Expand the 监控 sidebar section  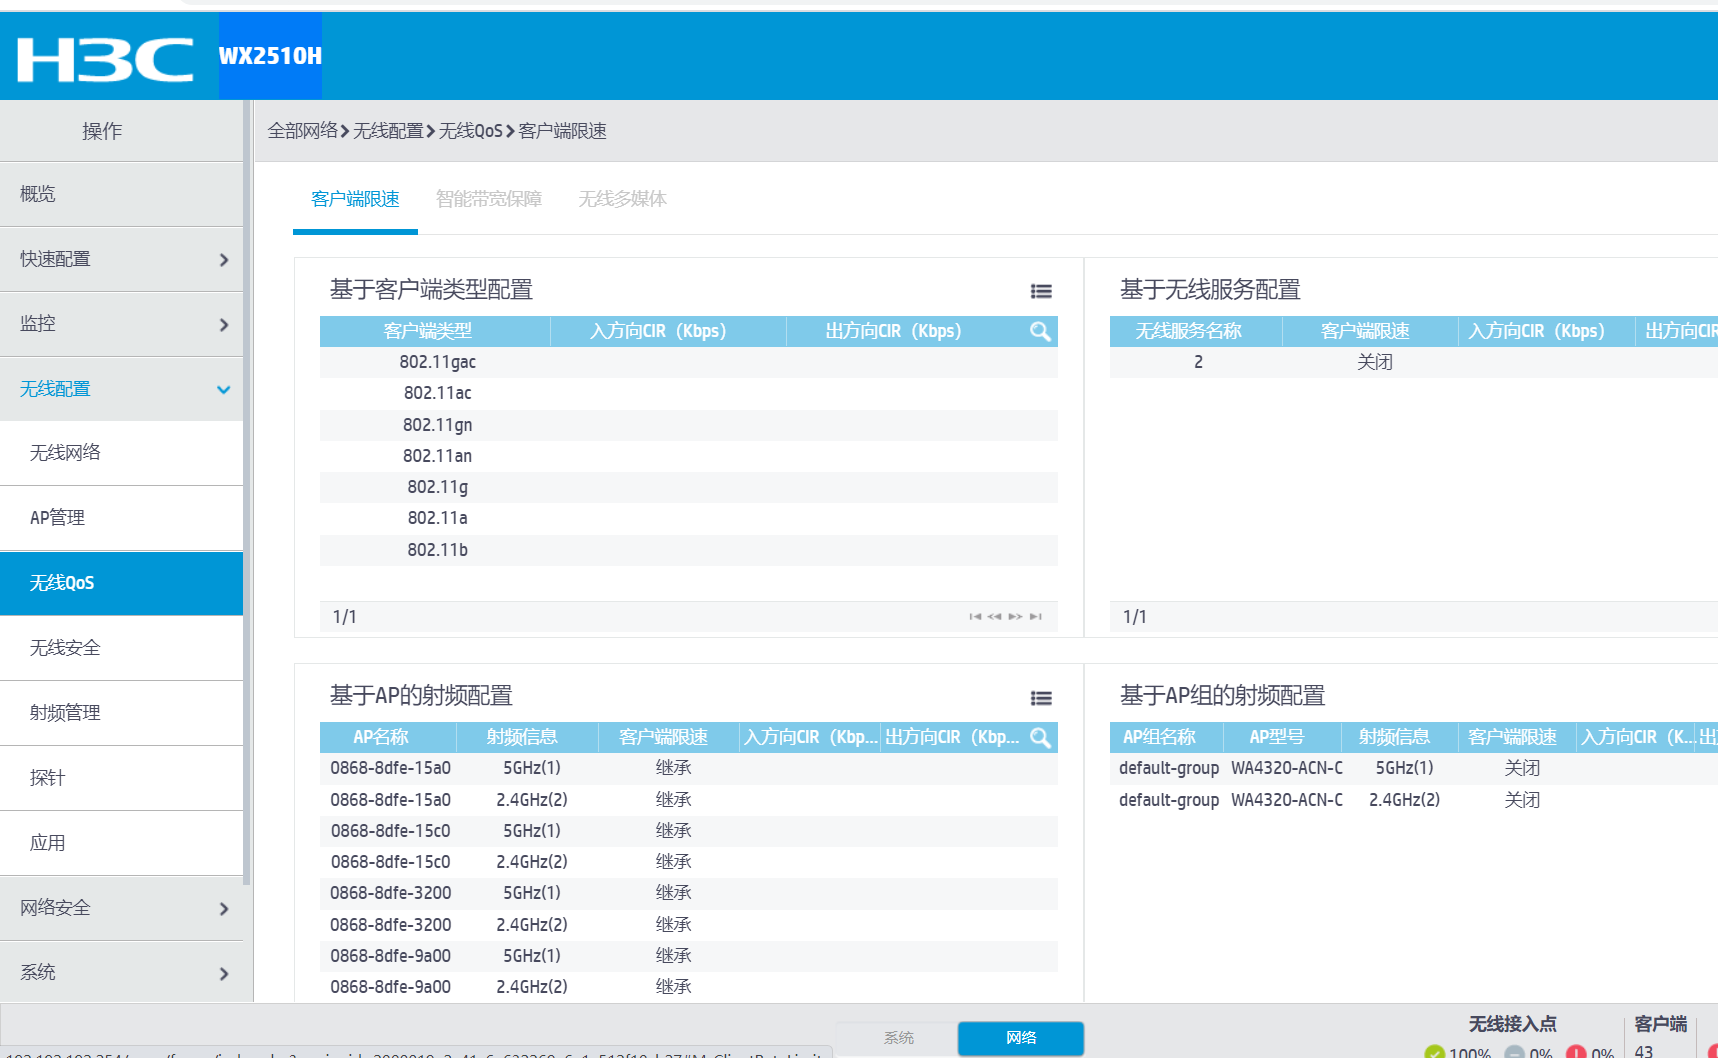(121, 324)
